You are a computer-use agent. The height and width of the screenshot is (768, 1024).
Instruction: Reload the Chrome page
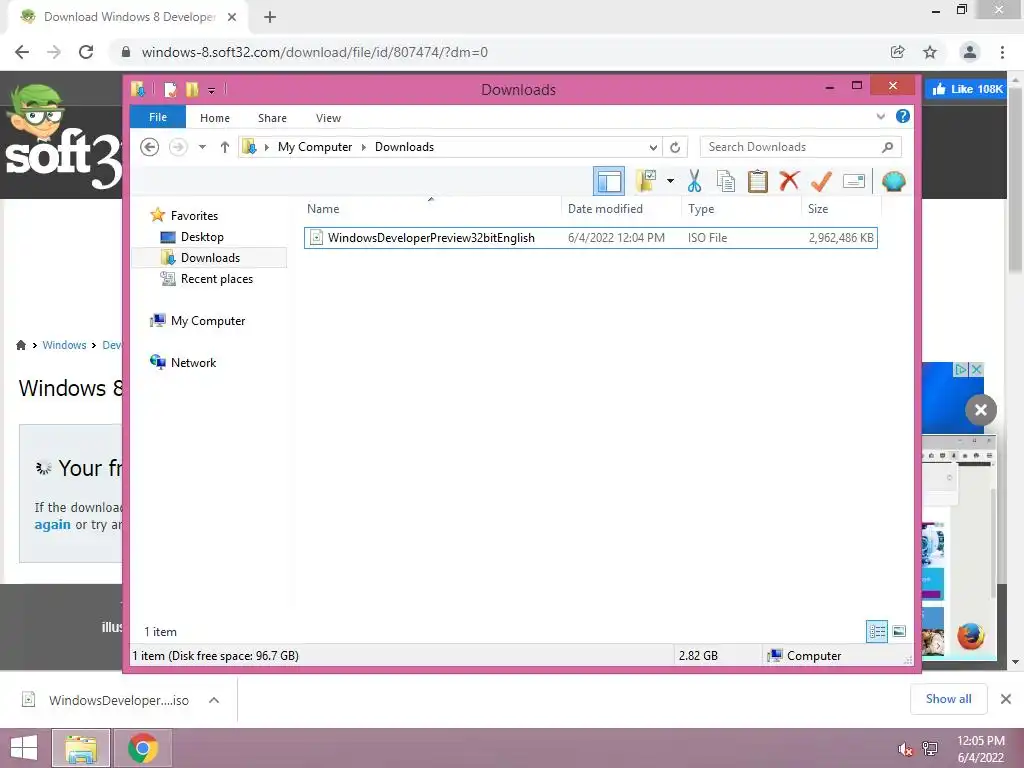click(x=86, y=52)
